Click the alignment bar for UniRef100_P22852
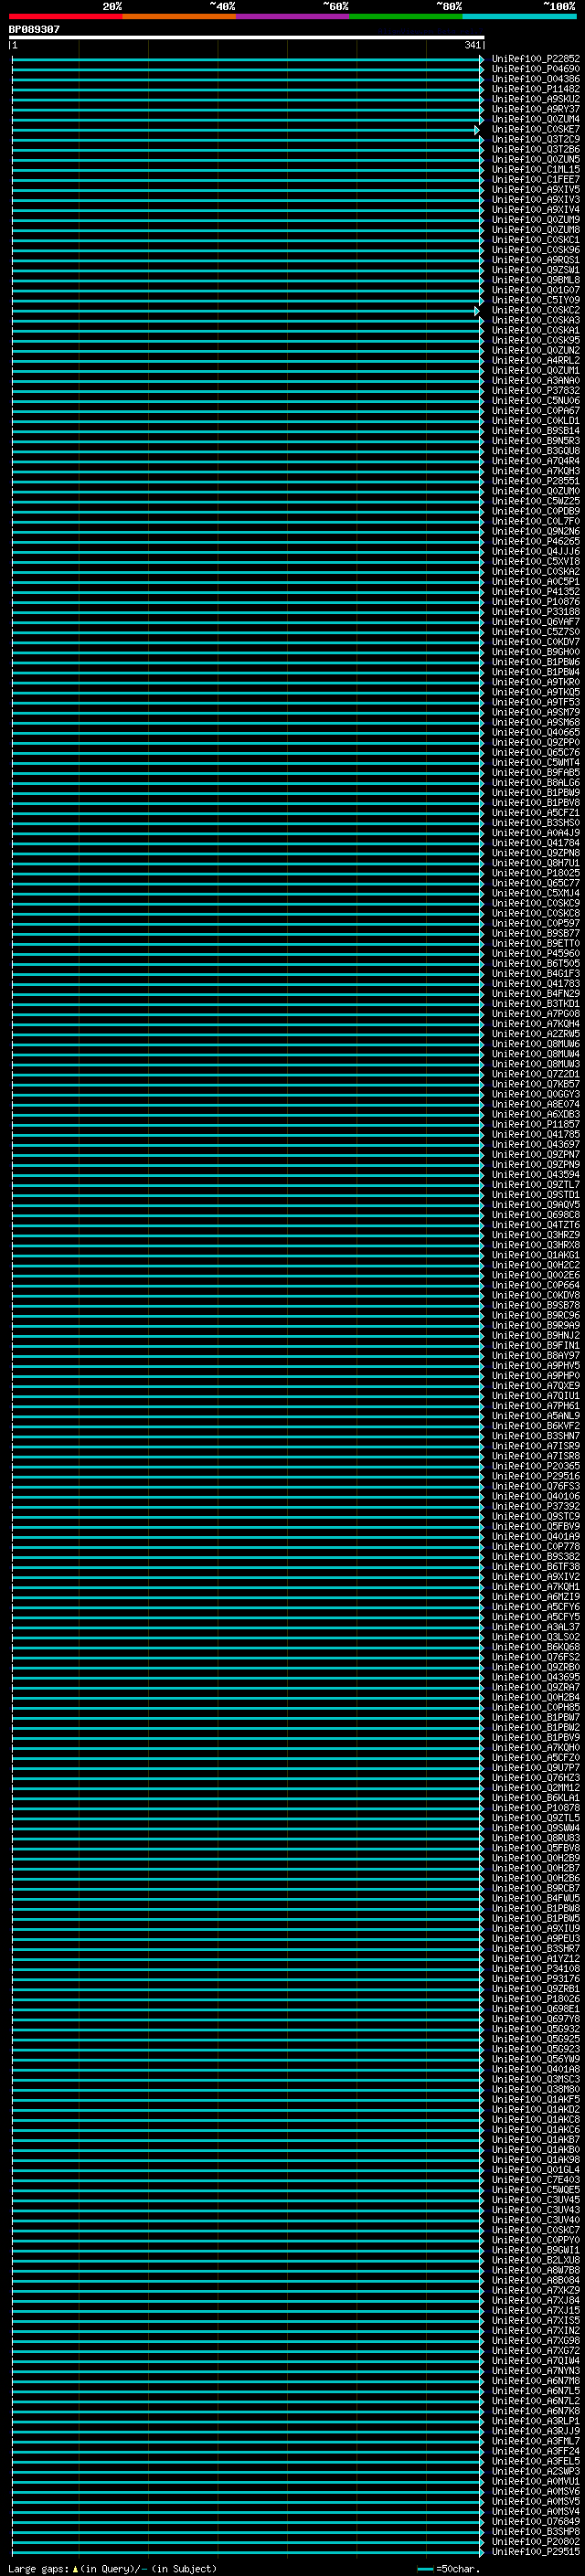The width and height of the screenshot is (585, 2576). [248, 60]
